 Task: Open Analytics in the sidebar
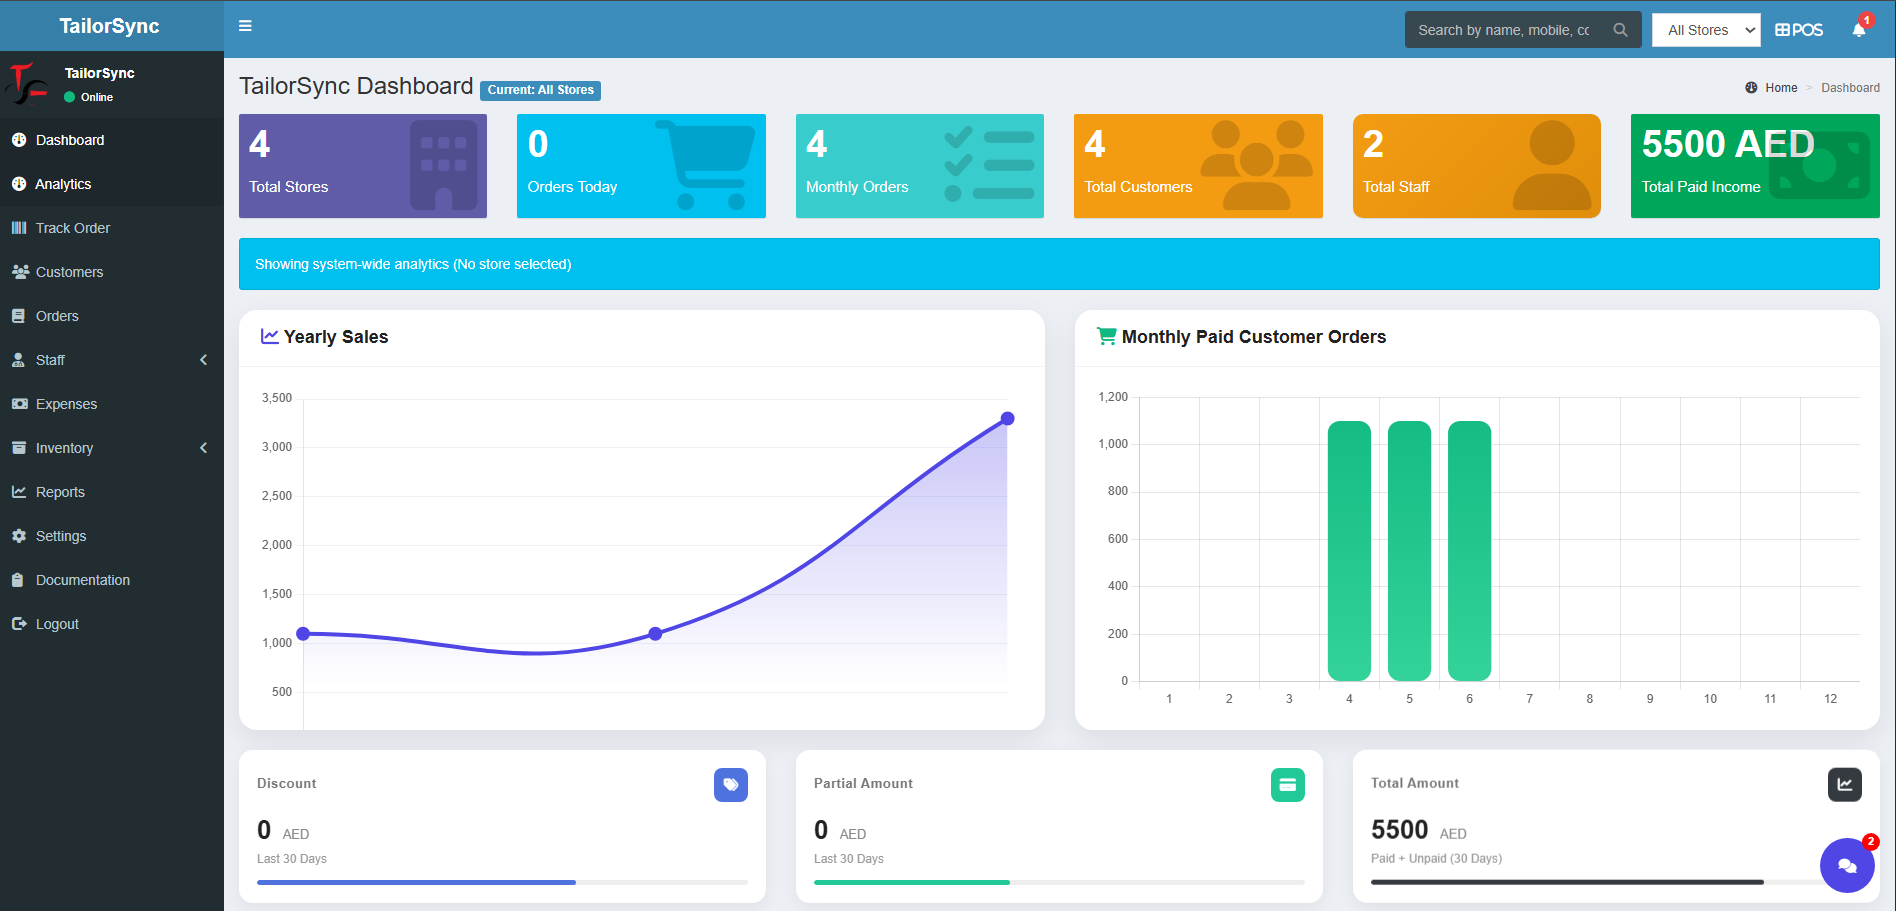click(112, 184)
